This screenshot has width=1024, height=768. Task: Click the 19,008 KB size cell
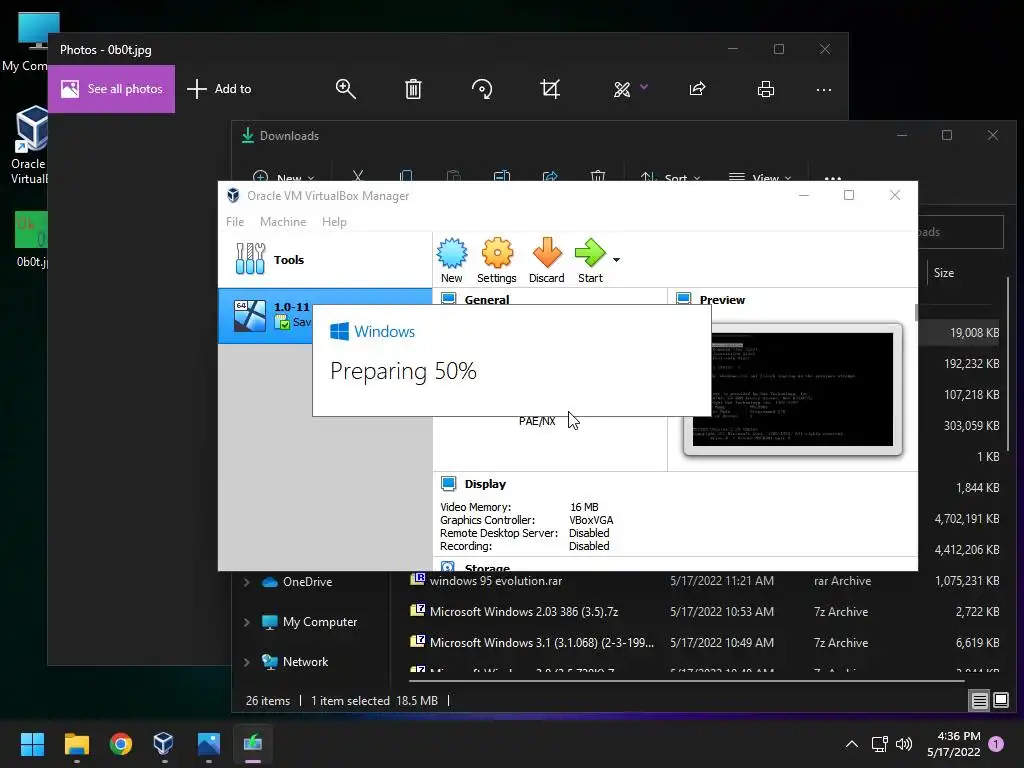point(974,332)
